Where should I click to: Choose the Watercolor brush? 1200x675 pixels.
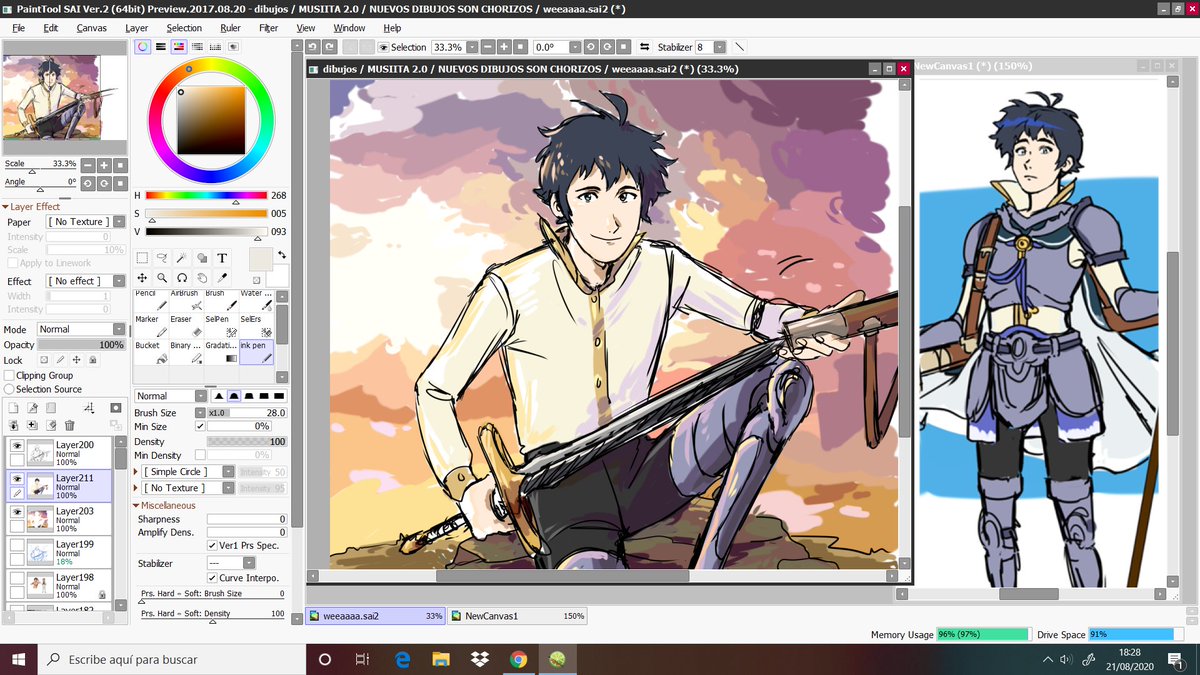[256, 300]
